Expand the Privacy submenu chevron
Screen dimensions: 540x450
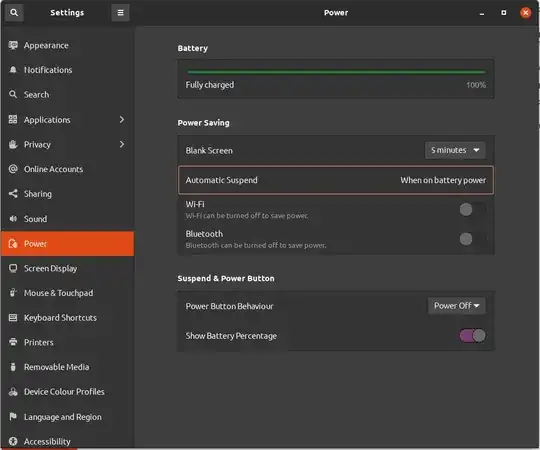122,144
